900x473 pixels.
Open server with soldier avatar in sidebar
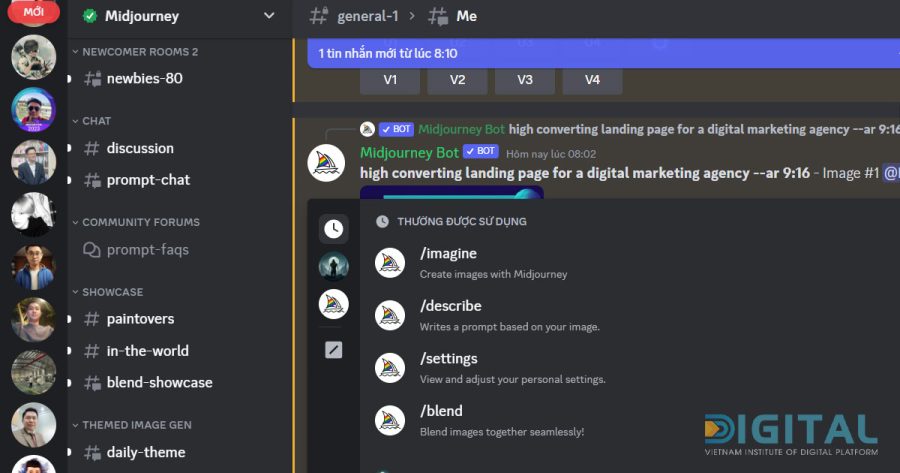click(x=33, y=57)
